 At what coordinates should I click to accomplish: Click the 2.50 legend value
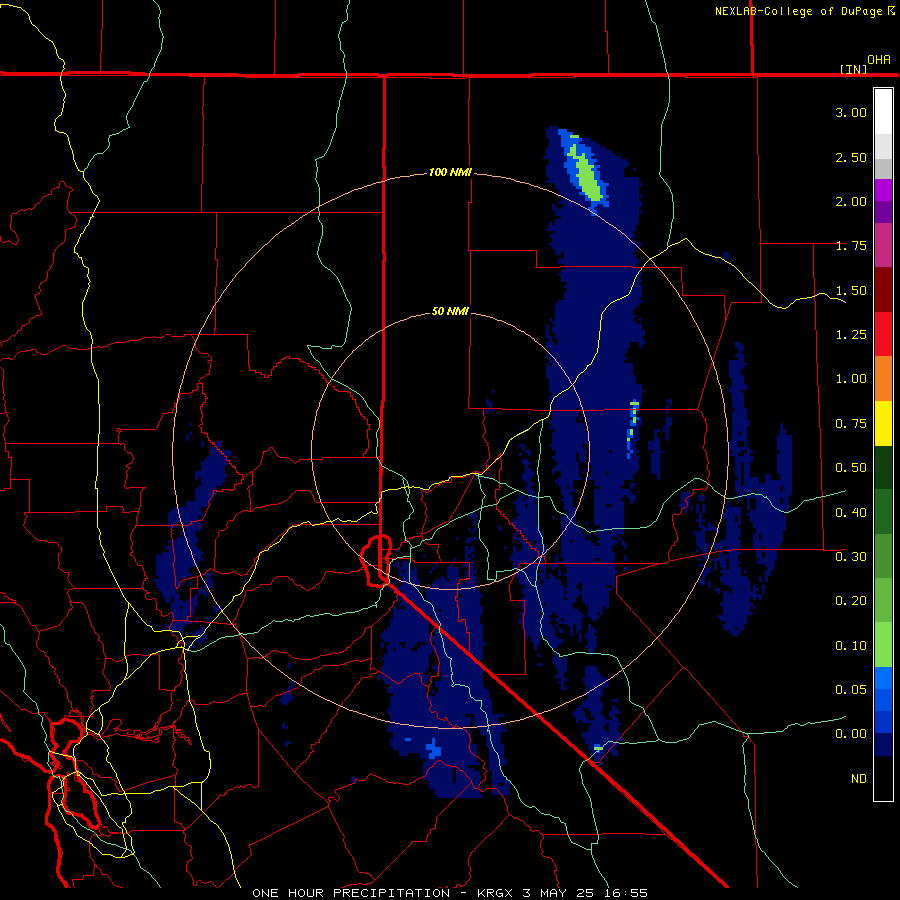851,157
